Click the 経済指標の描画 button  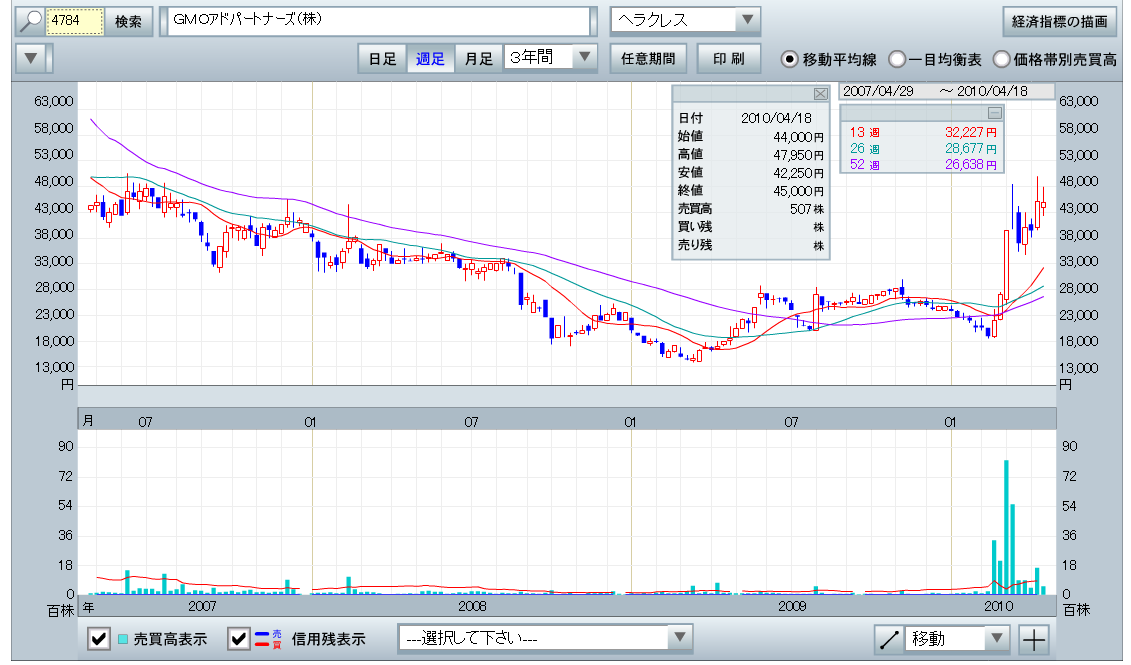point(1059,21)
